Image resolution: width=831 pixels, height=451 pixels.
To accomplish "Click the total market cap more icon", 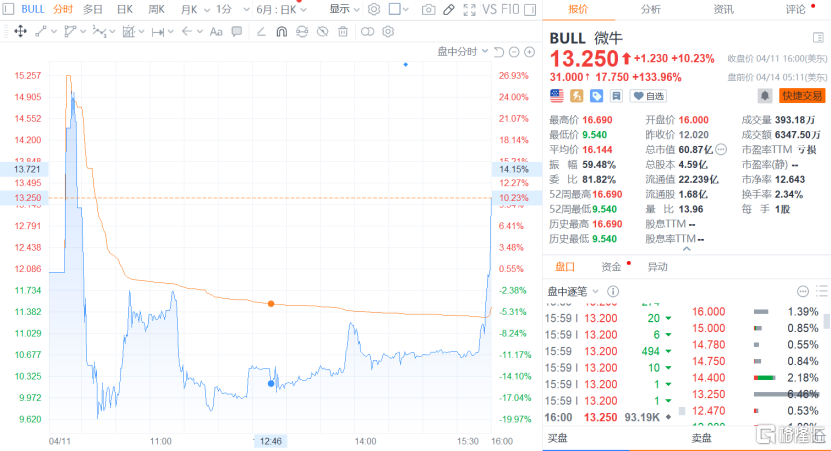I will pos(721,149).
